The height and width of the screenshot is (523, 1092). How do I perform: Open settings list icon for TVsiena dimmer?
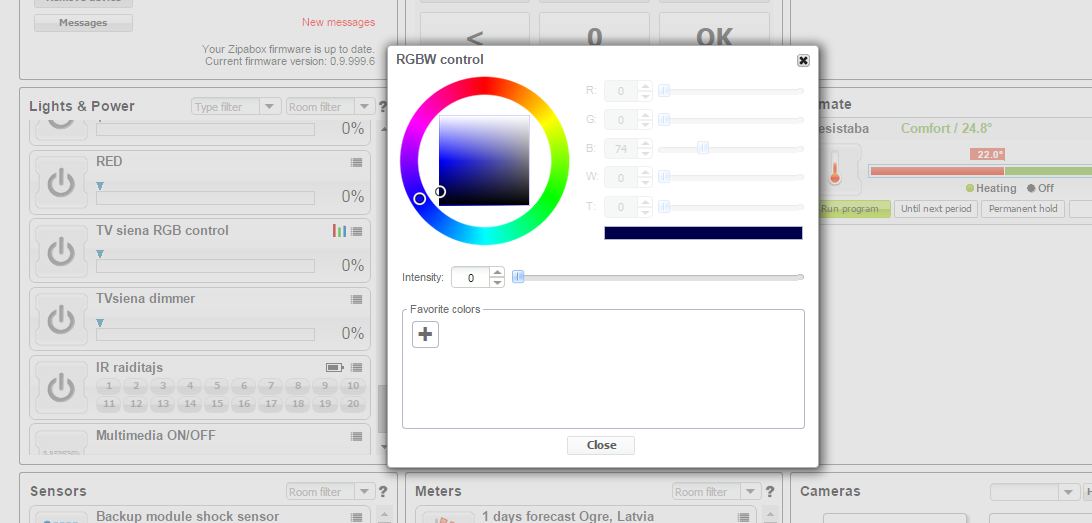click(x=356, y=299)
